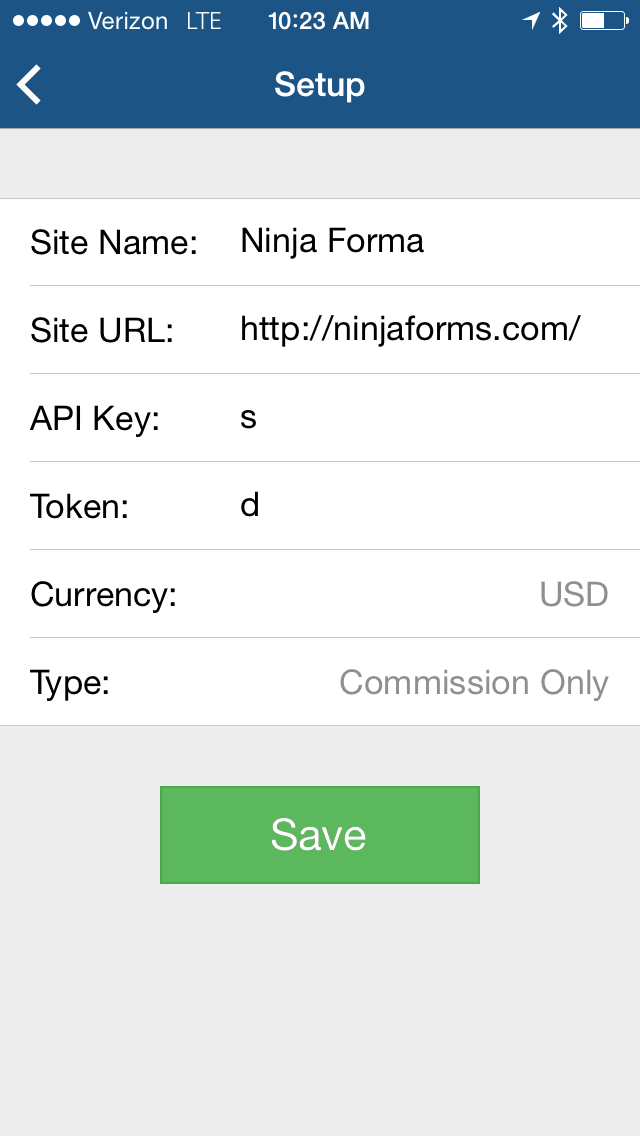The width and height of the screenshot is (640, 1136).
Task: Tap the signal strength dots
Action: click(45, 21)
